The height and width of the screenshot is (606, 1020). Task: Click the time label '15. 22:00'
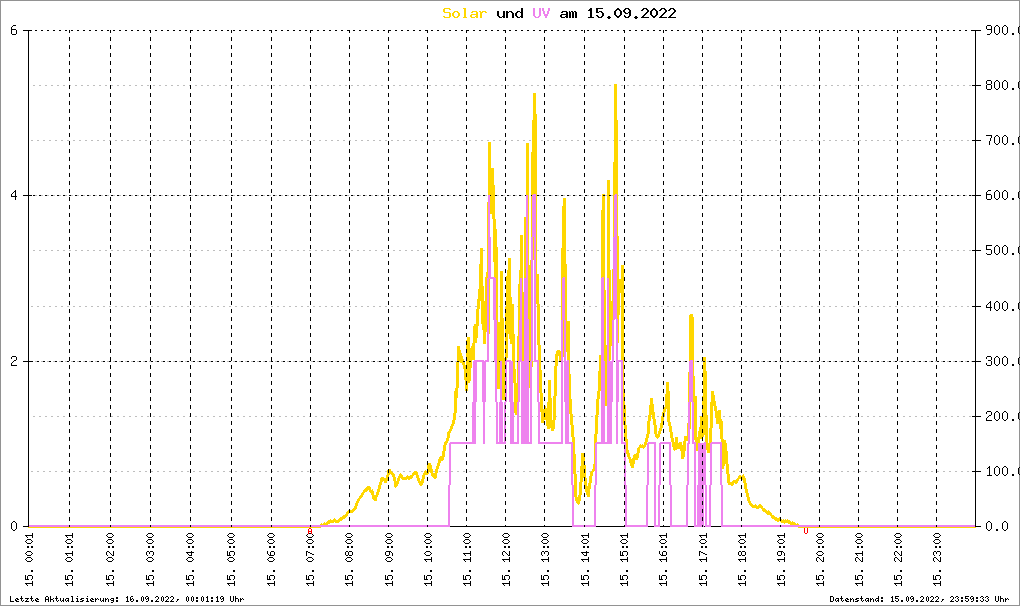tap(898, 560)
